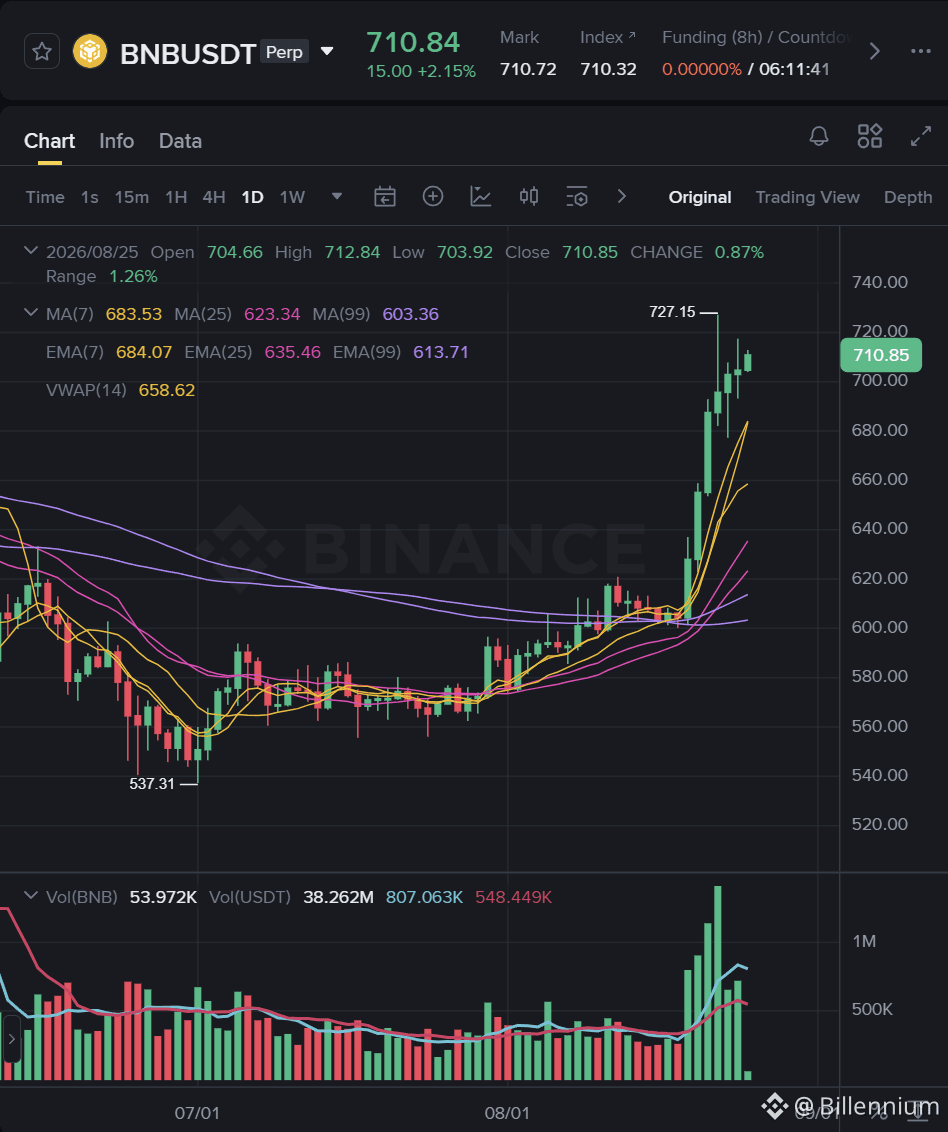Click the toolbar right chevron for more tools
Screen dimensions: 948x1132
coord(622,196)
